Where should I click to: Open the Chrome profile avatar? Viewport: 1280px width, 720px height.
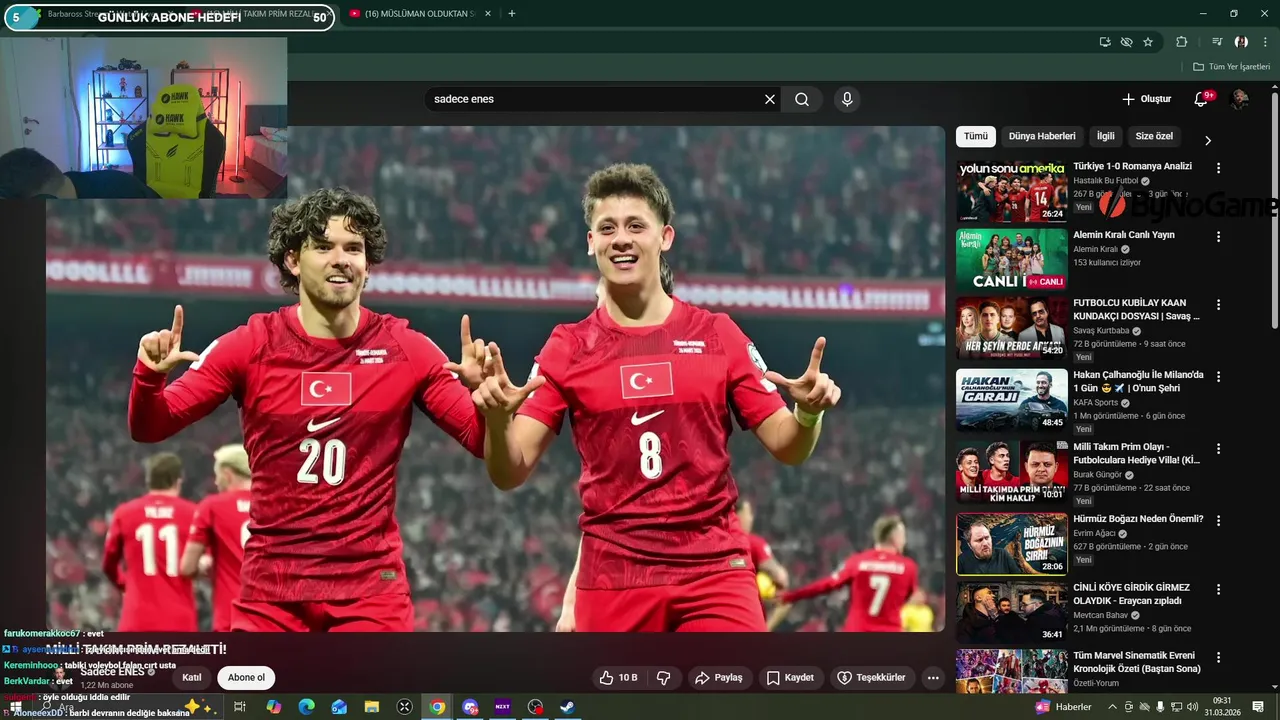click(1241, 42)
